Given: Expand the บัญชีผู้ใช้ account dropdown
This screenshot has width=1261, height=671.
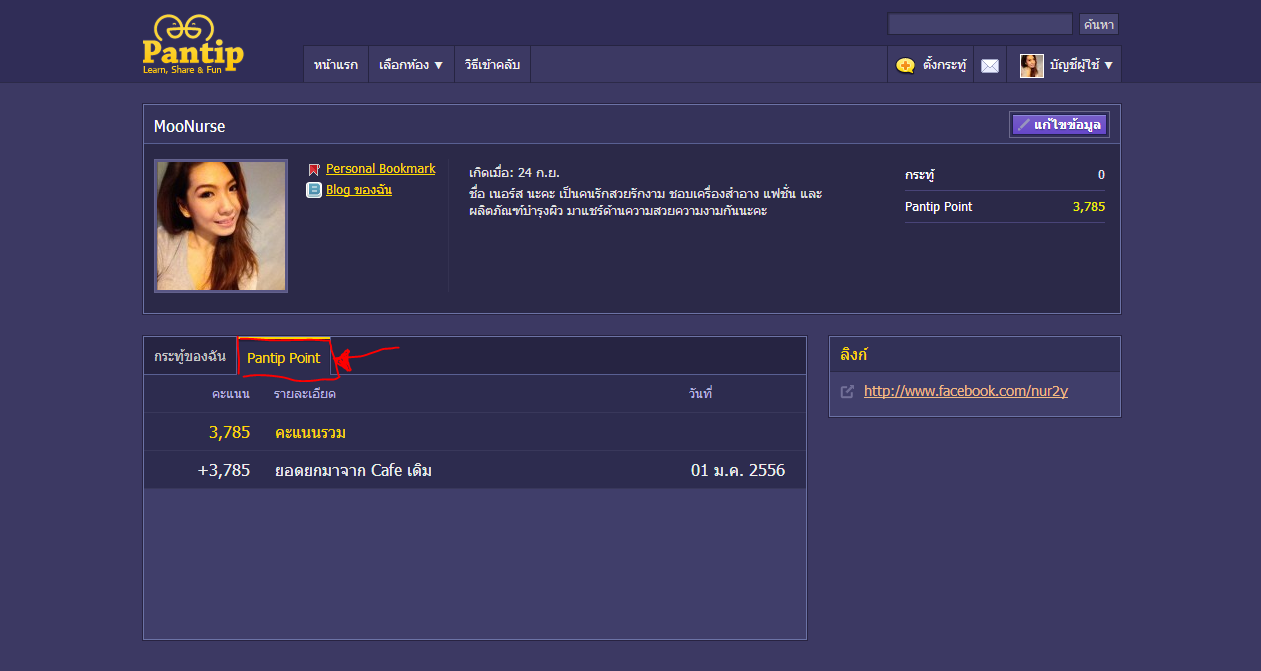Looking at the screenshot, I should click(1064, 64).
